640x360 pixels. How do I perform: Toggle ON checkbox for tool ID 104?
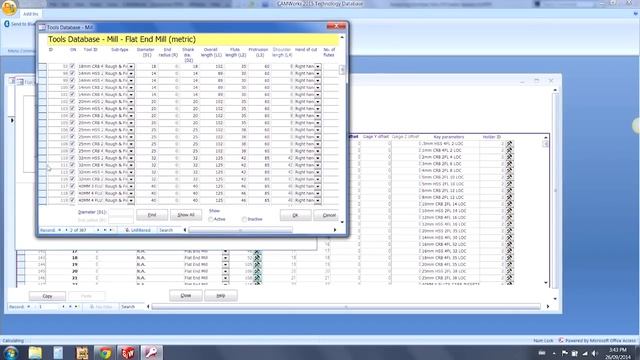click(x=72, y=116)
